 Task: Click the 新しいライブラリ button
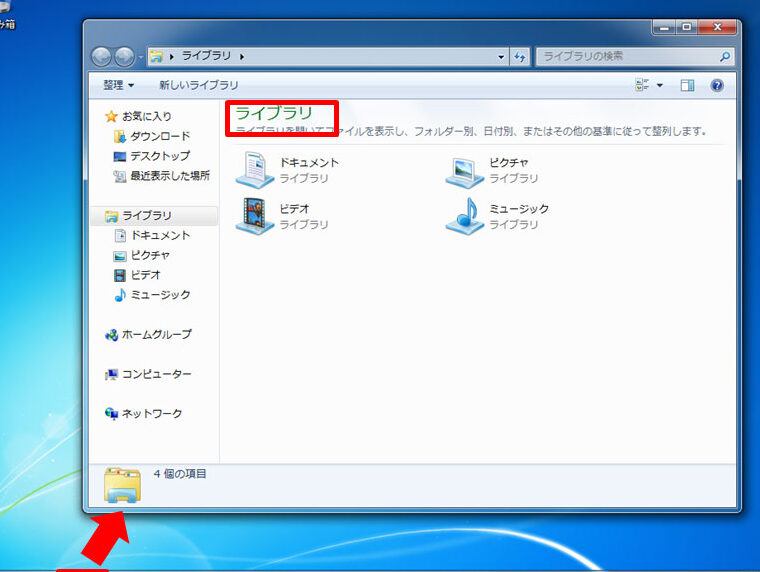(x=198, y=86)
